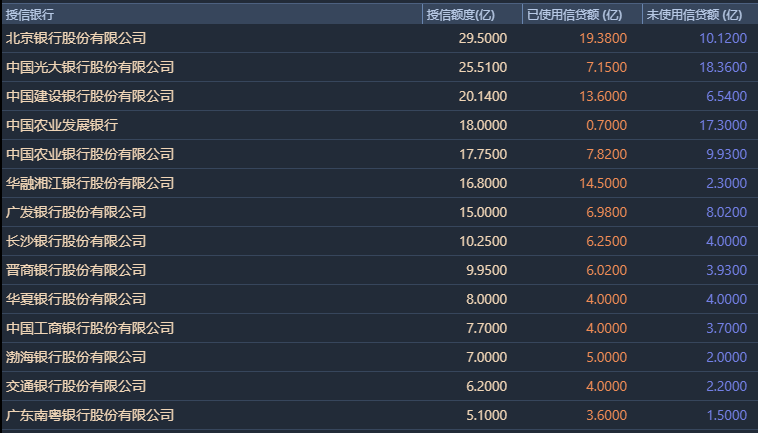The height and width of the screenshot is (433, 758).
Task: Sort by 授信额度(亿) column header
Action: click(x=461, y=15)
